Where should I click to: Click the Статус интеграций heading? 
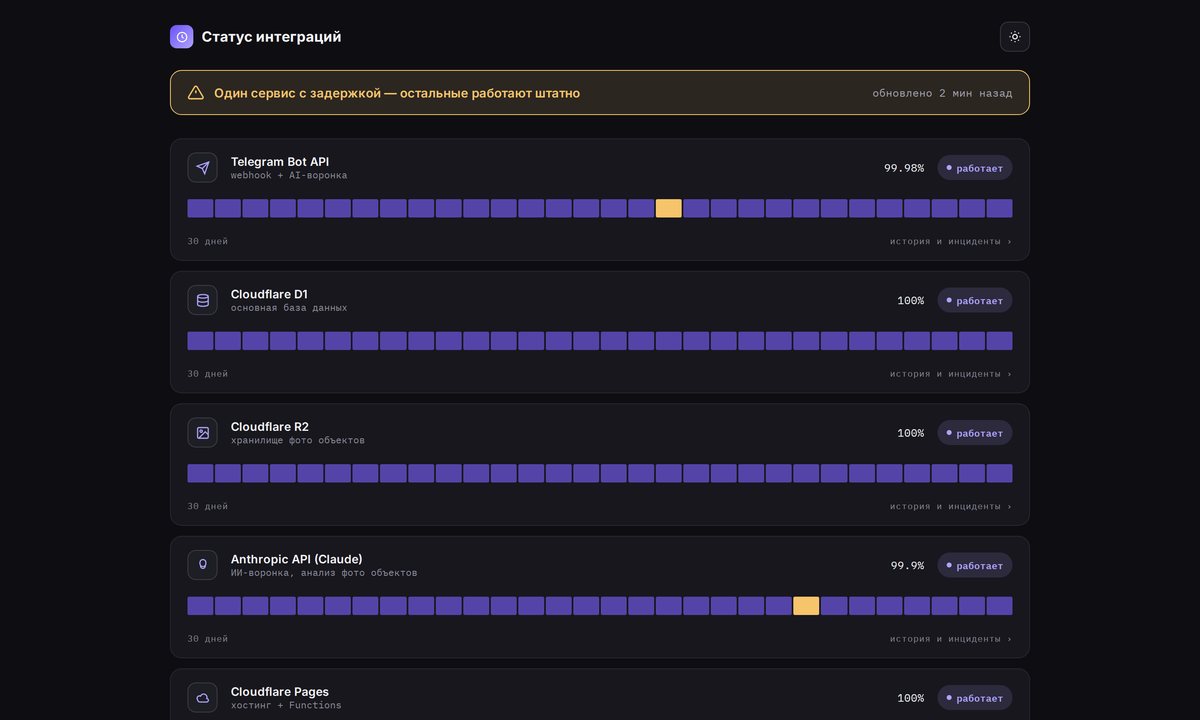click(271, 37)
